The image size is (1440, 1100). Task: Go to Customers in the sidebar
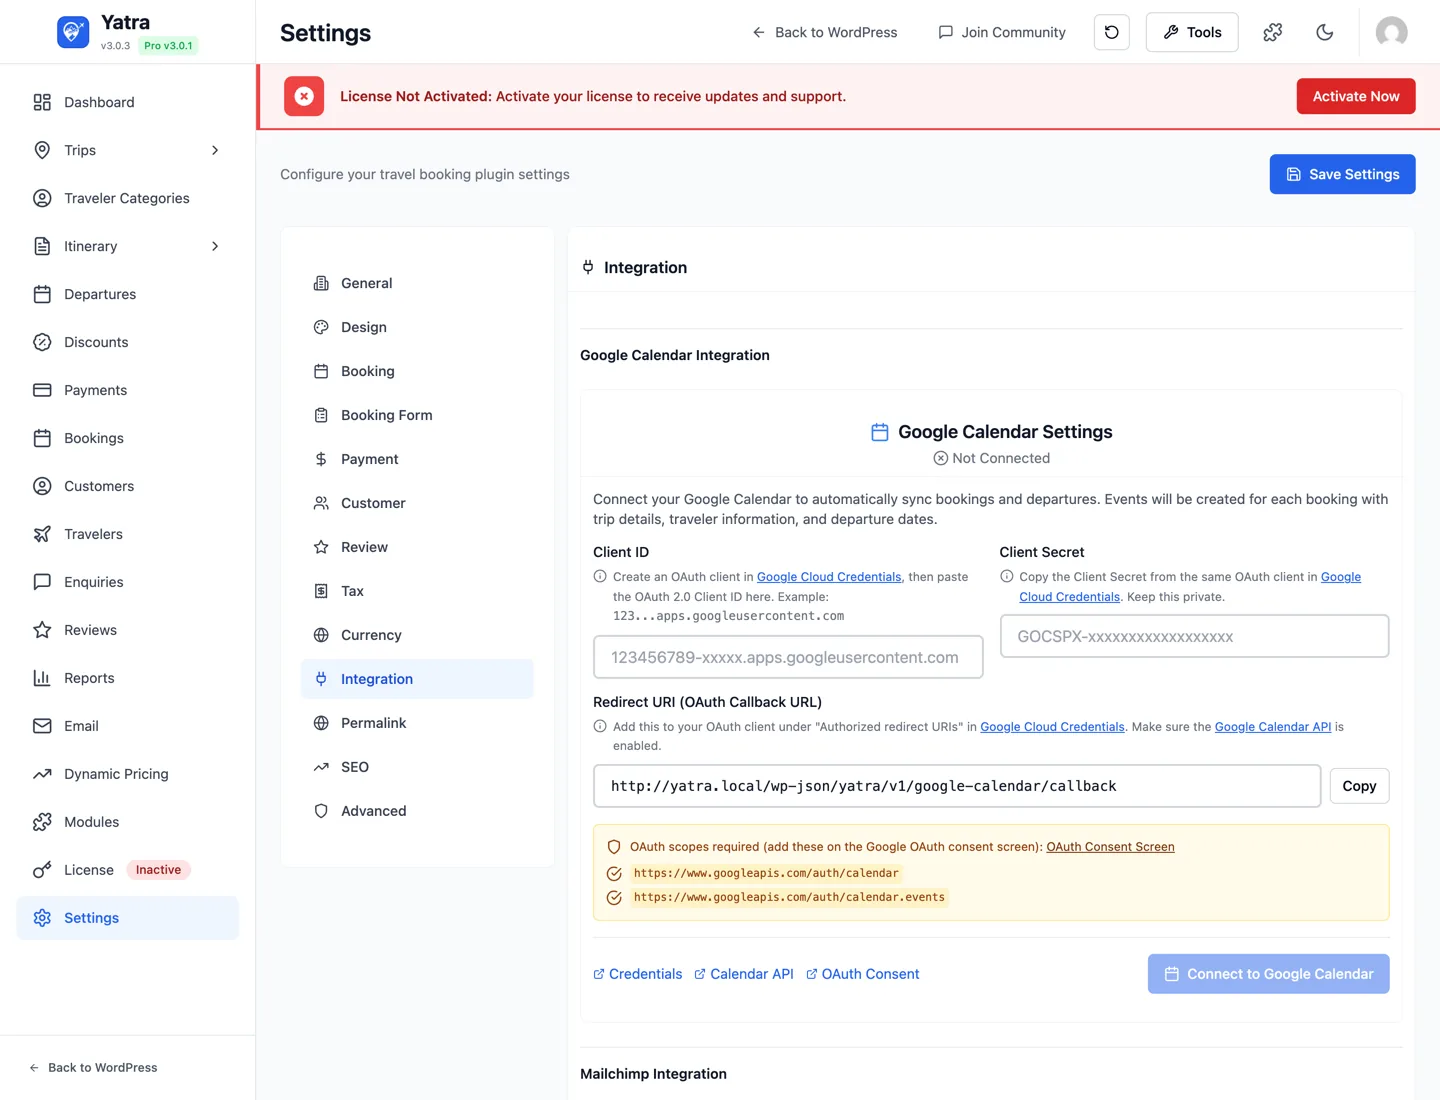click(x=128, y=486)
